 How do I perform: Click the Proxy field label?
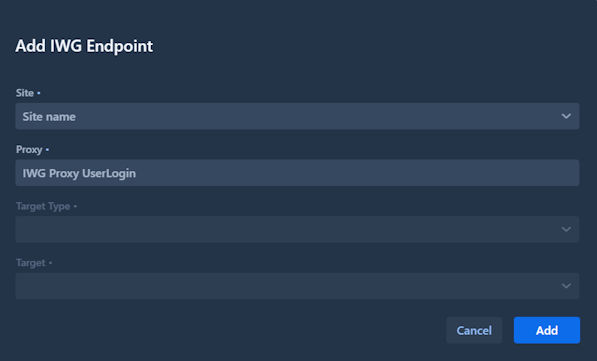tap(29, 150)
